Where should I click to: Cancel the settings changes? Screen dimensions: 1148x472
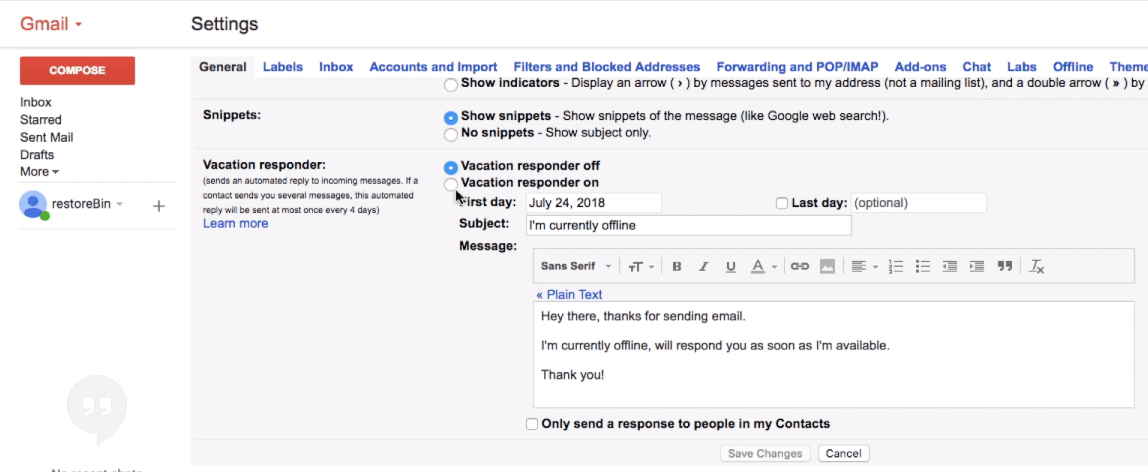coord(843,454)
